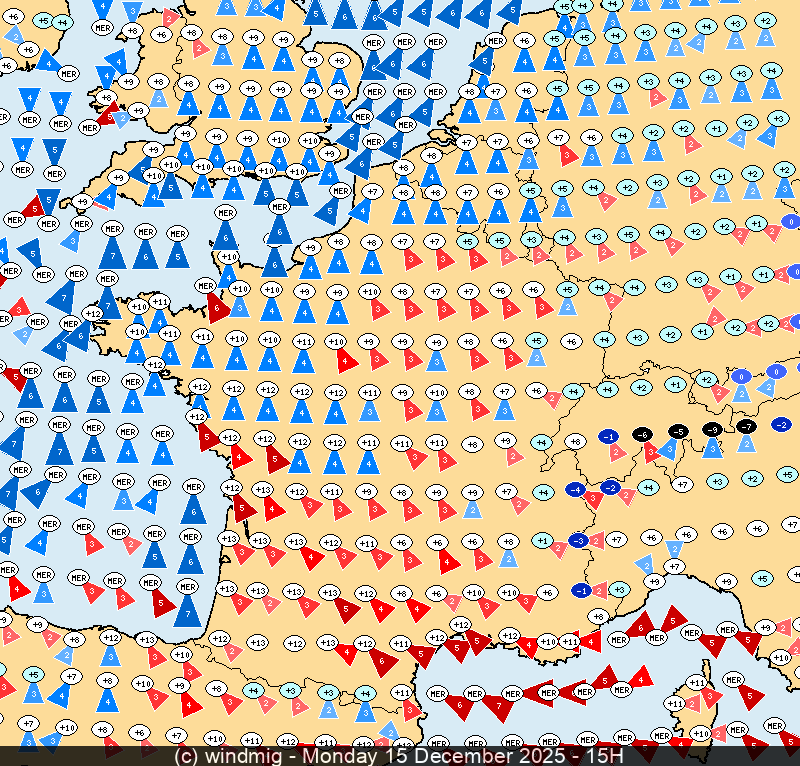
Task: Click the windmig copyright text
Action: [232, 756]
